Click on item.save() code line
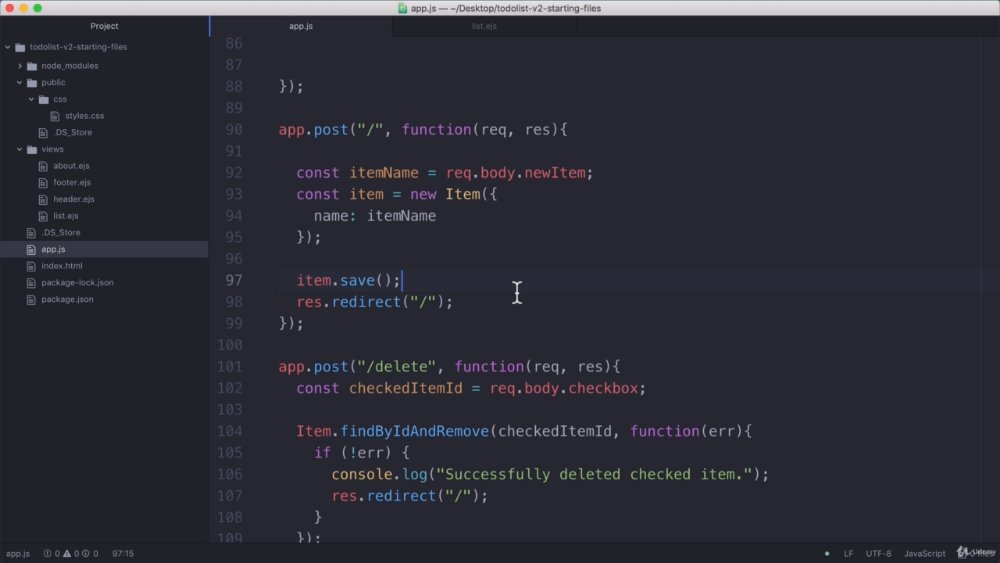The height and width of the screenshot is (563, 1000). tap(348, 281)
